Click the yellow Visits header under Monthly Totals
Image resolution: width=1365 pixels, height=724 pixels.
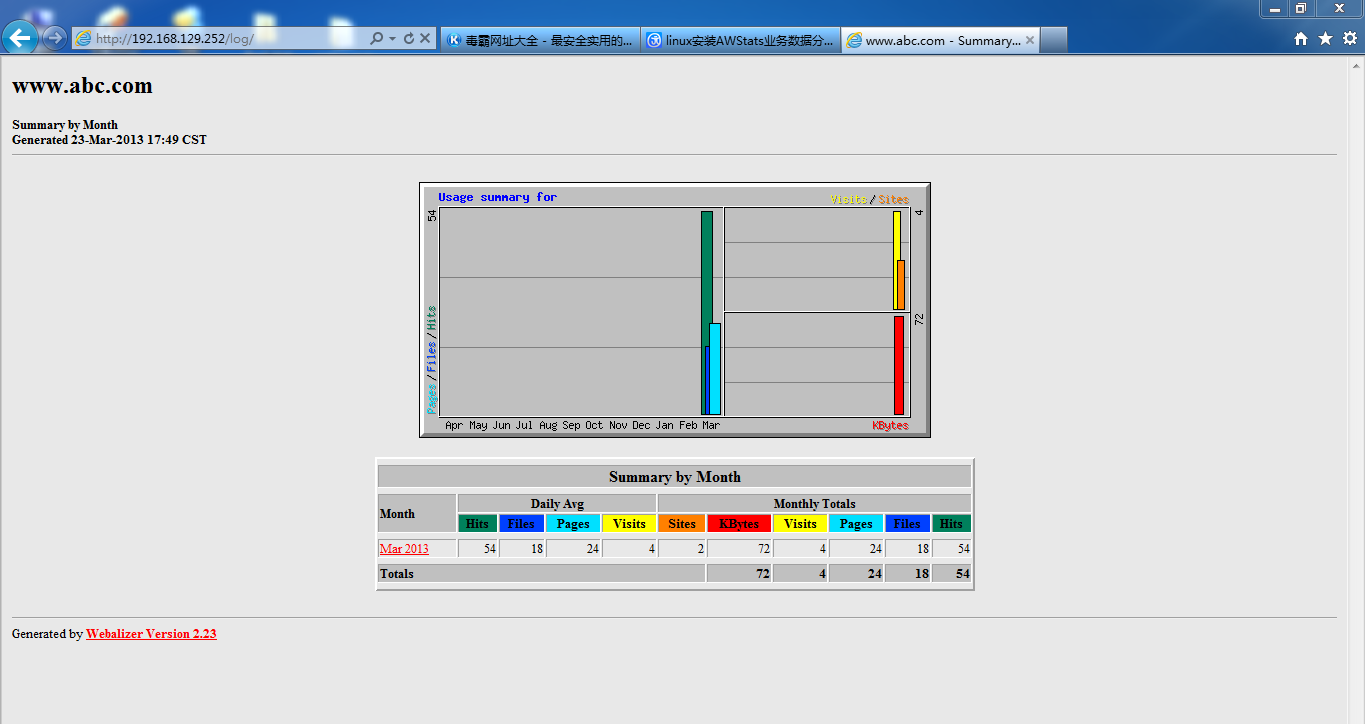click(800, 523)
